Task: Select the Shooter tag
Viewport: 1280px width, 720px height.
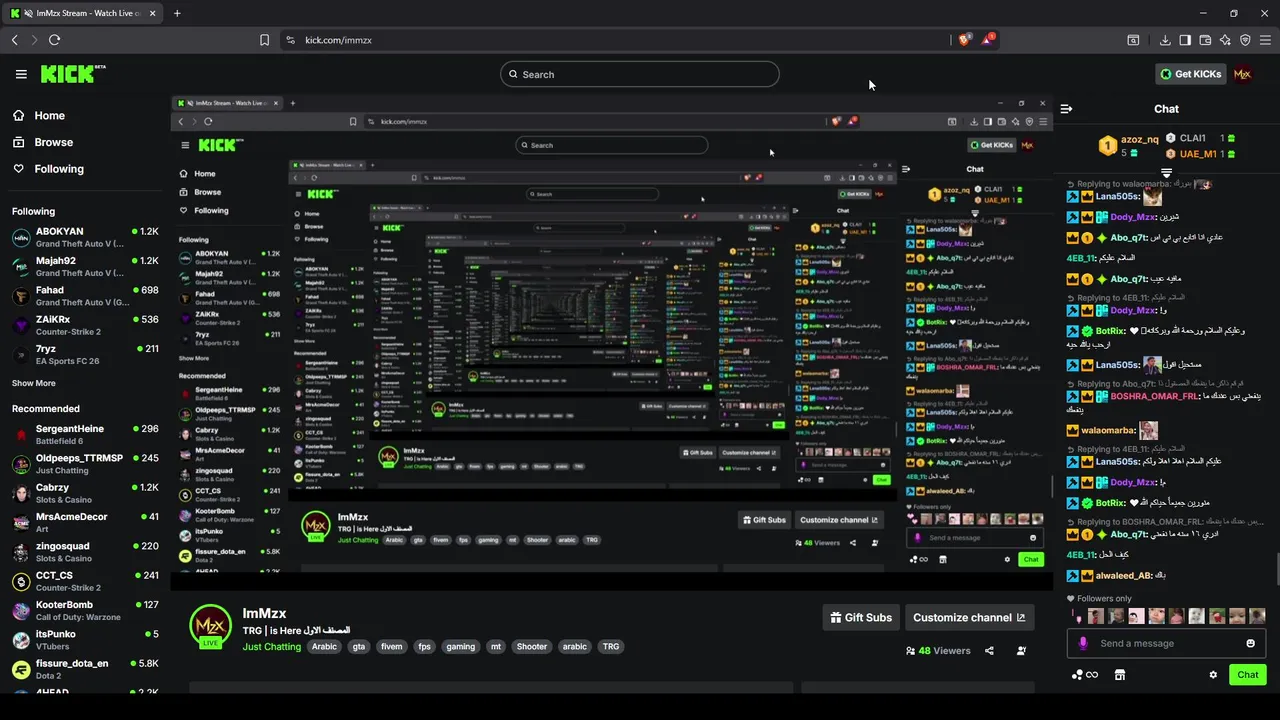Action: coord(532,647)
